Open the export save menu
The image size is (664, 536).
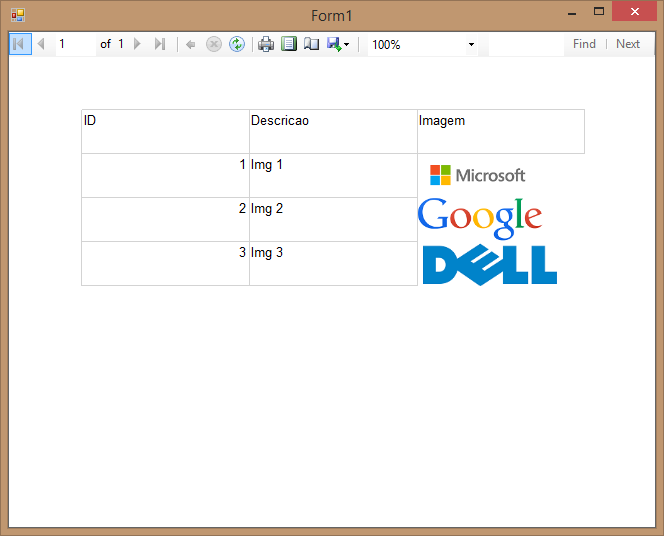pos(338,44)
